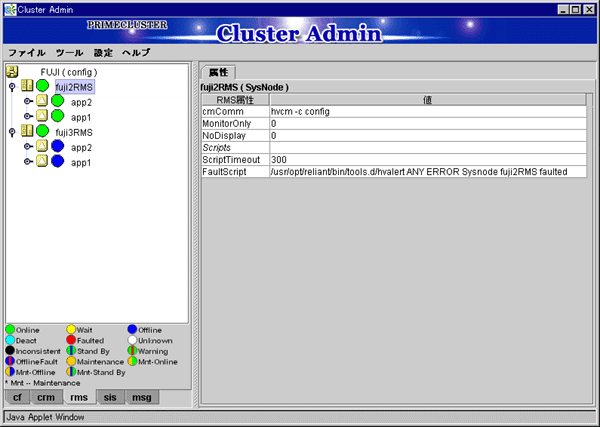This screenshot has height=427, width=600.
Task: Collapse the fuji2RMS tree node
Action: click(x=12, y=87)
